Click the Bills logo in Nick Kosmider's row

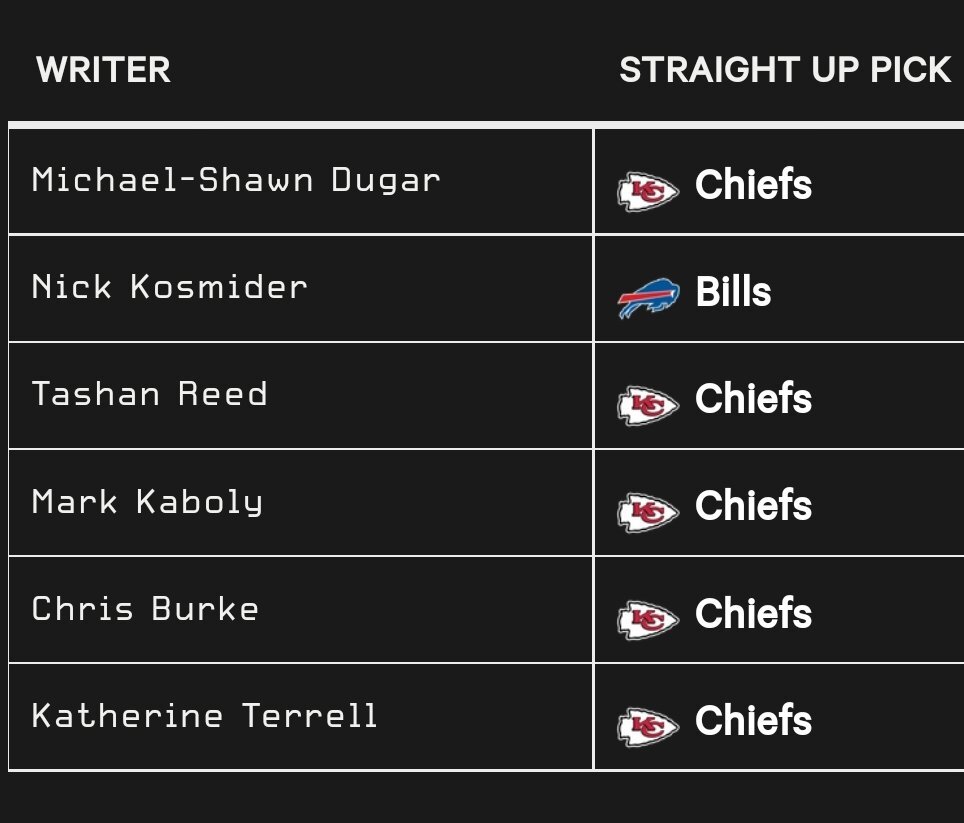coord(649,298)
